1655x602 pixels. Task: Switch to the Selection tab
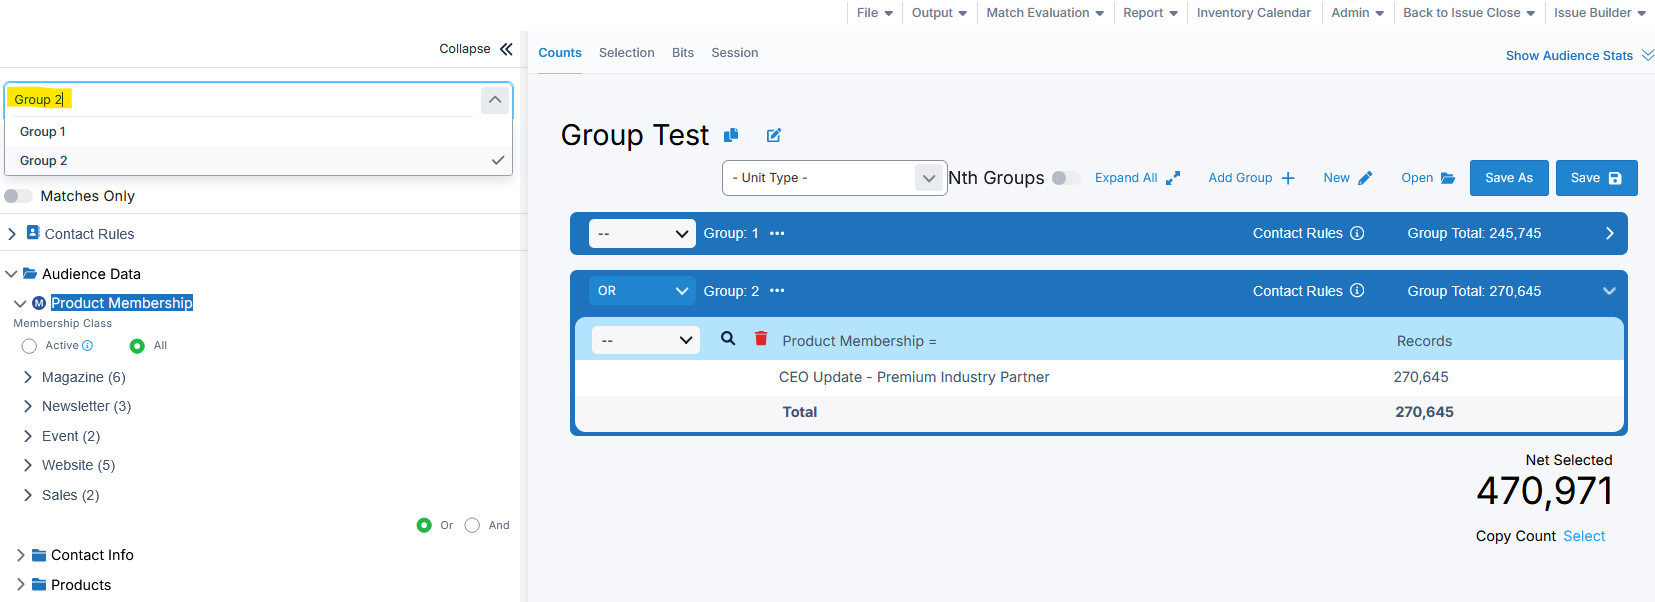[626, 53]
